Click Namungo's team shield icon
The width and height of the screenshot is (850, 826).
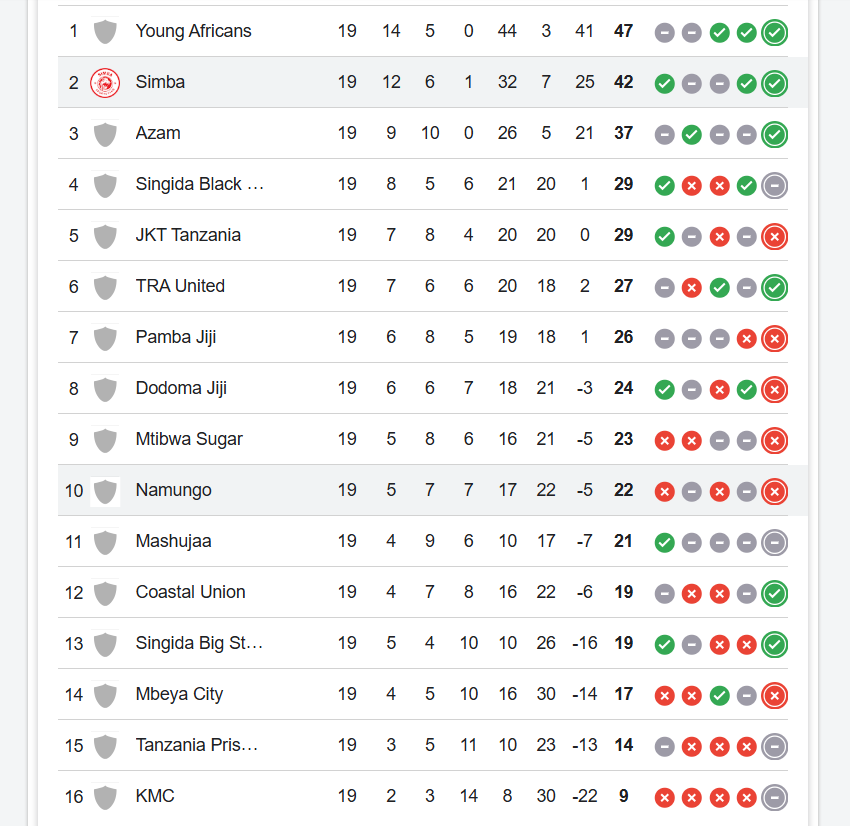click(105, 491)
